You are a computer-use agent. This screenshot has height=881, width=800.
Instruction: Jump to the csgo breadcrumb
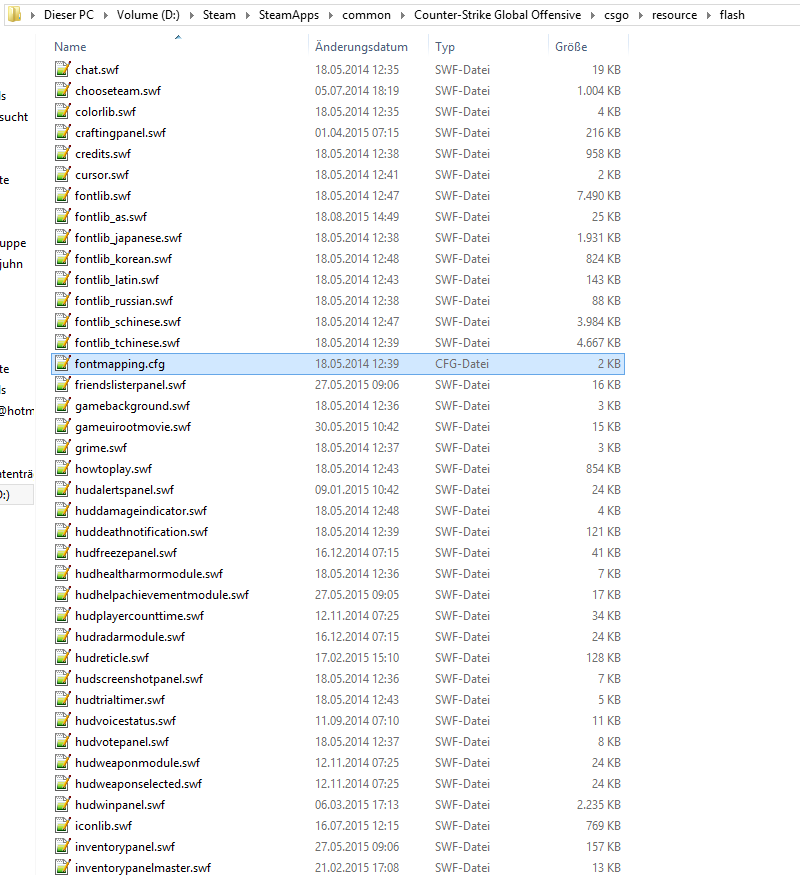616,15
